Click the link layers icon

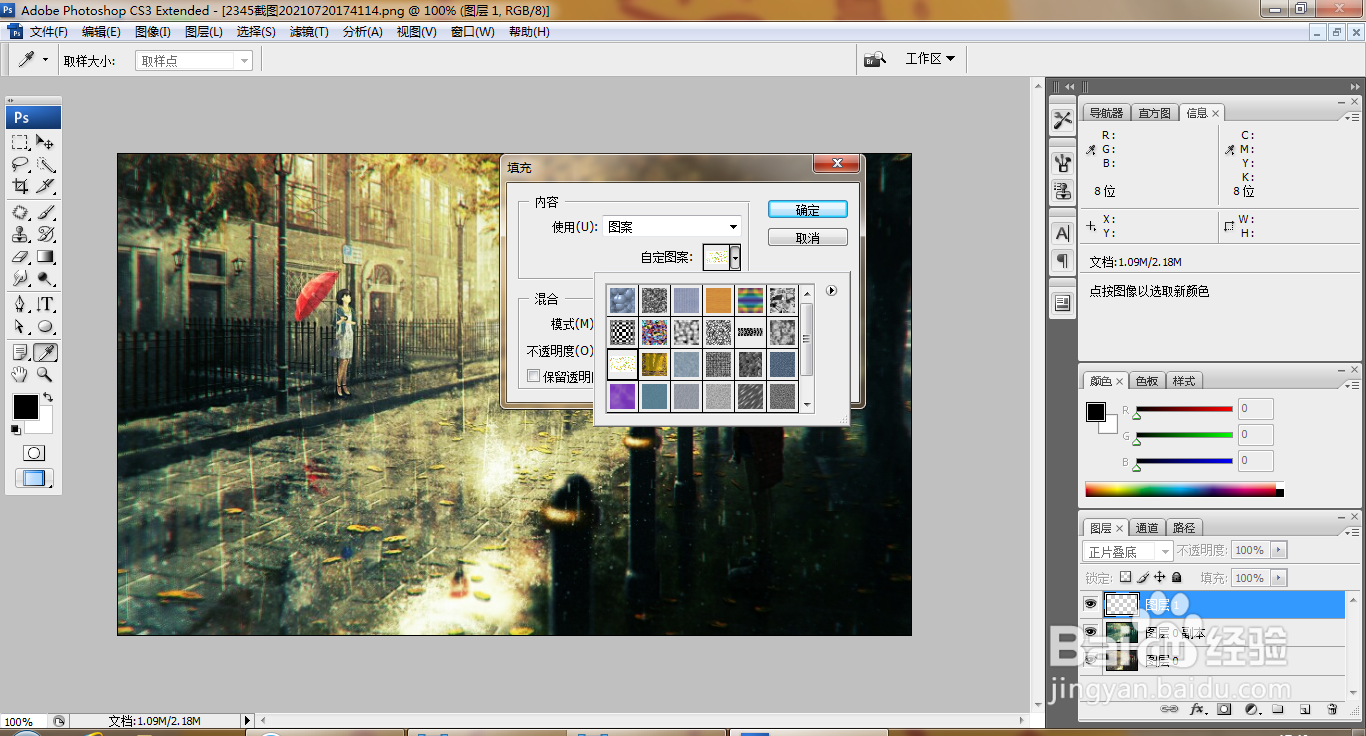coord(1169,709)
